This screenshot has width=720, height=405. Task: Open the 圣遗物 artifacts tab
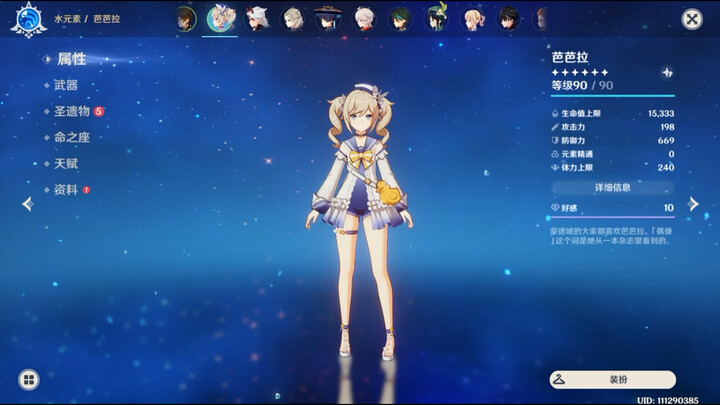[72, 111]
